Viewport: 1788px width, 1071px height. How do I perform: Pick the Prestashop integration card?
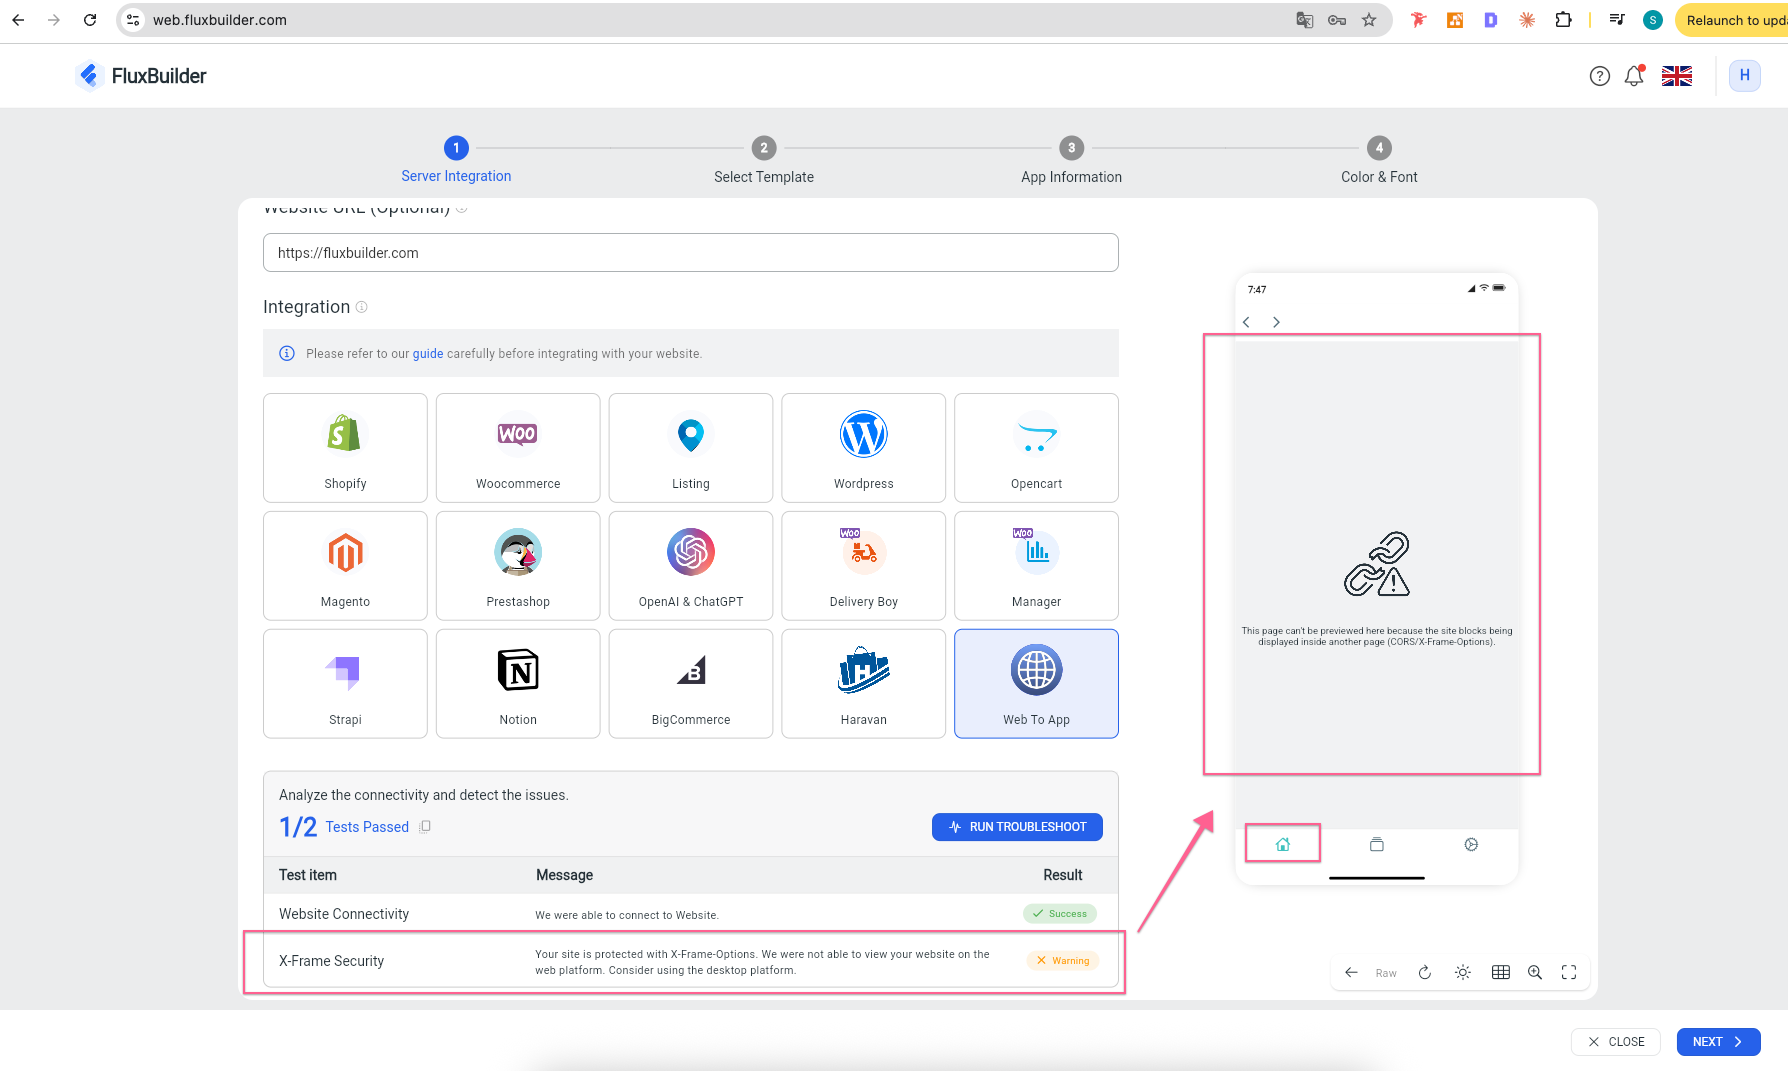(518, 566)
